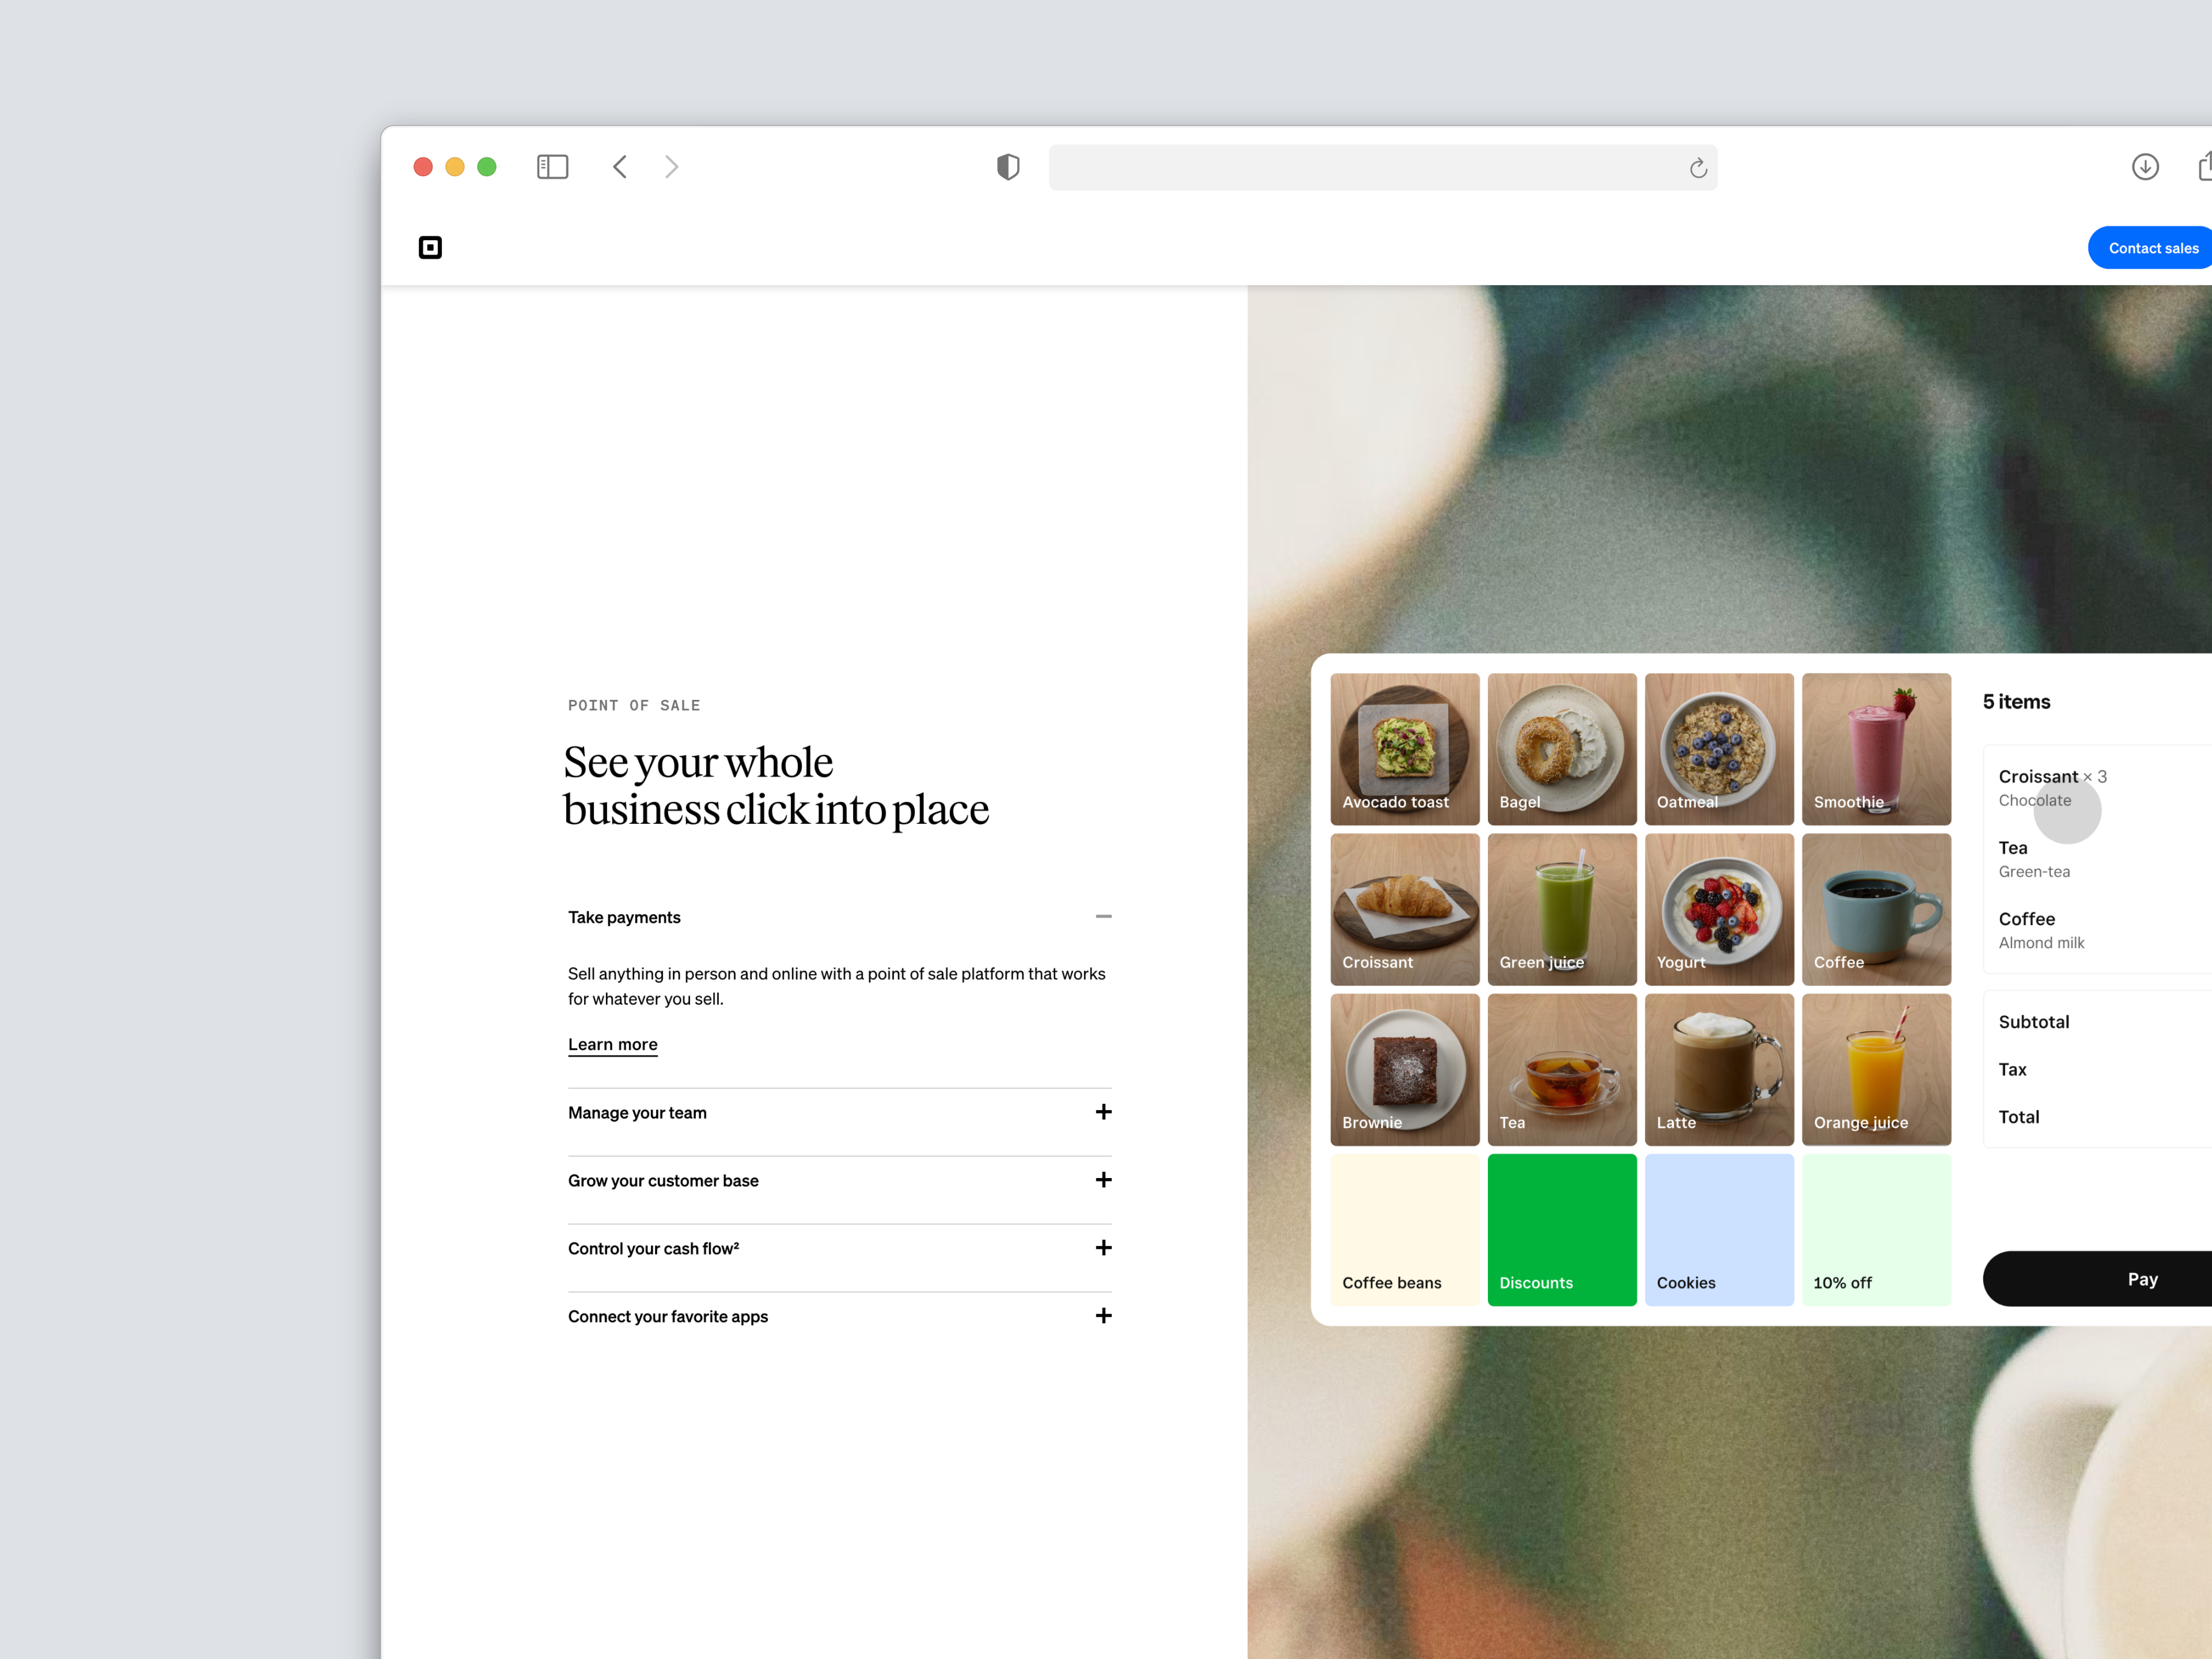Apply the 10% off discount tile
Image resolution: width=2212 pixels, height=1659 pixels.
(x=1876, y=1229)
